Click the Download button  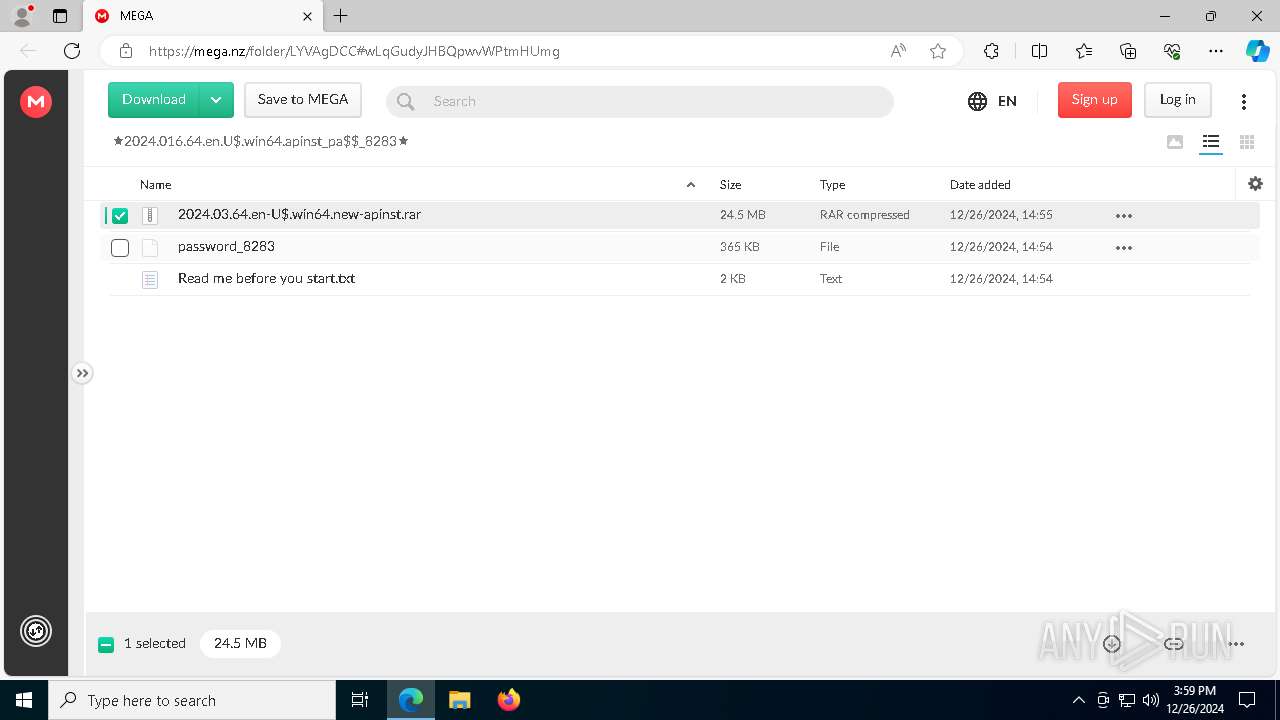(154, 100)
